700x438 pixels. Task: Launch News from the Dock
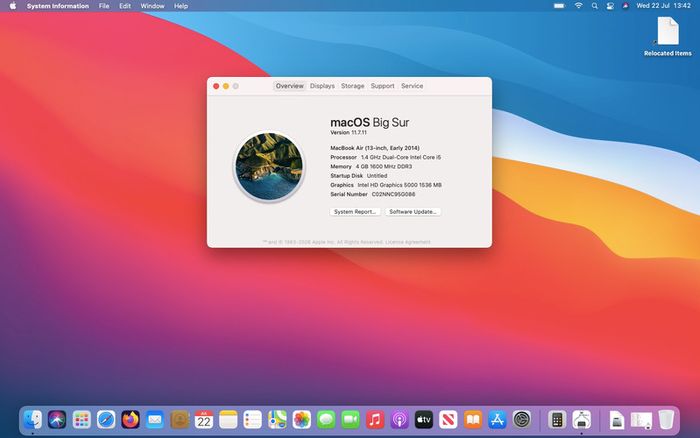(448, 420)
